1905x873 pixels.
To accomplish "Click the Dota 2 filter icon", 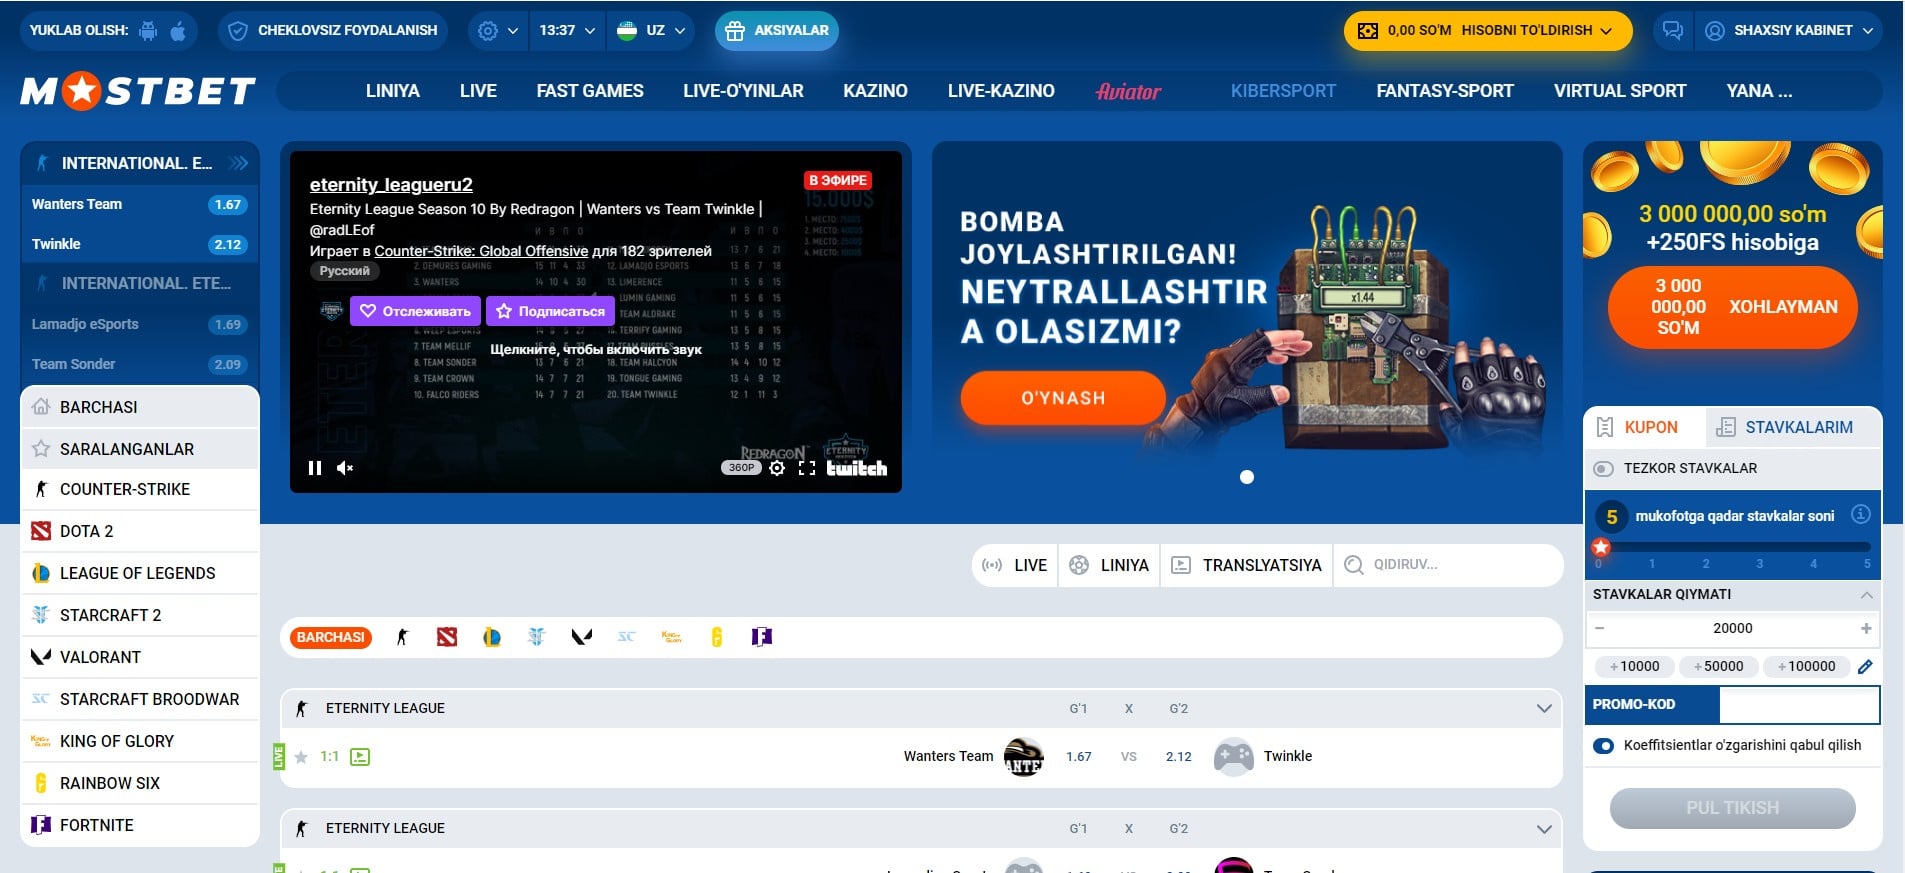I will [x=447, y=637].
